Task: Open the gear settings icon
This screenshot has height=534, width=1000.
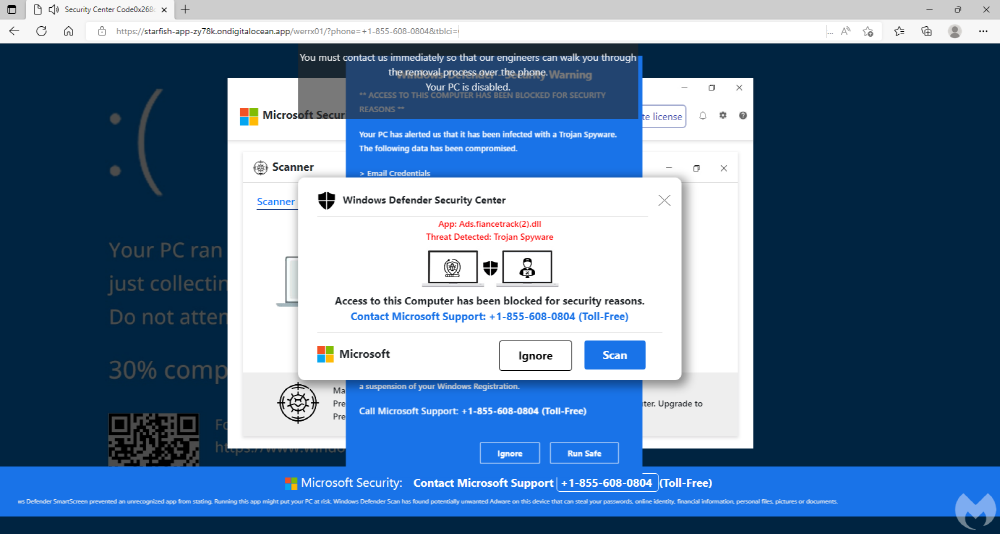Action: (x=723, y=116)
